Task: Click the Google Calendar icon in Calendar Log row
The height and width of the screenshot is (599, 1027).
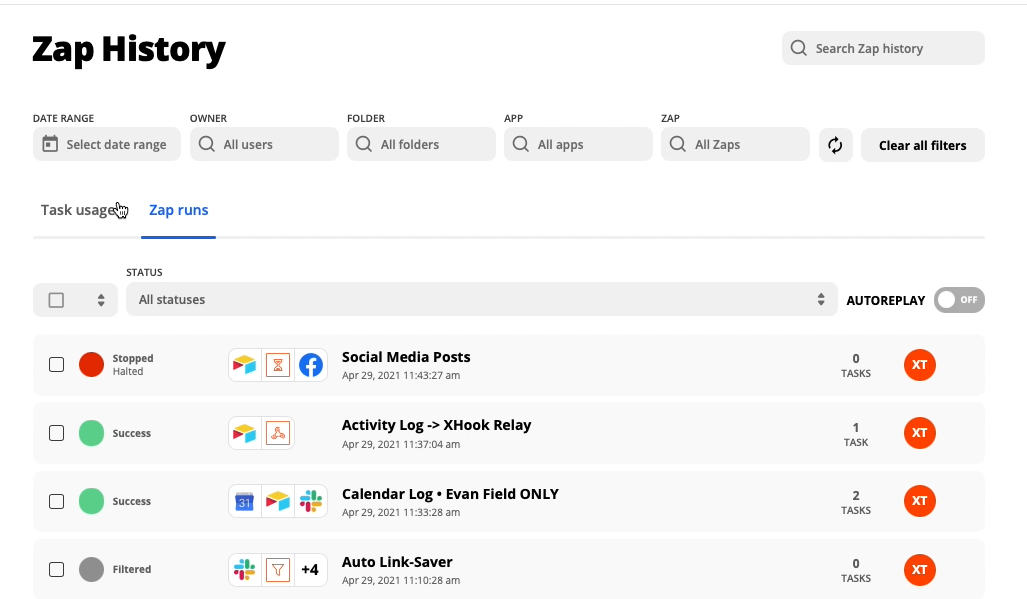Action: click(x=244, y=501)
